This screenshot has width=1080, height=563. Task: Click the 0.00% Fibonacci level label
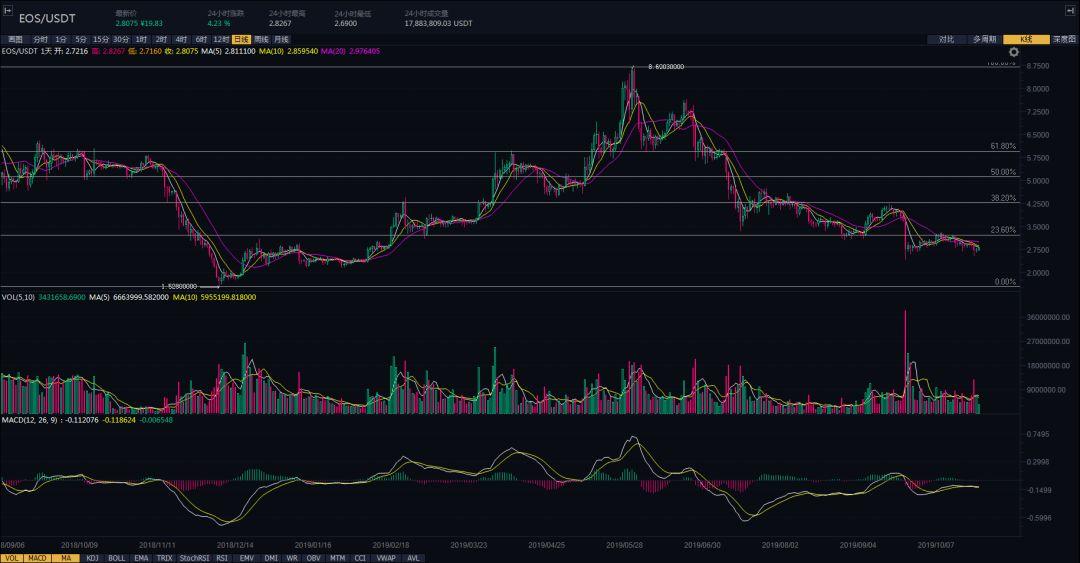pos(1006,281)
